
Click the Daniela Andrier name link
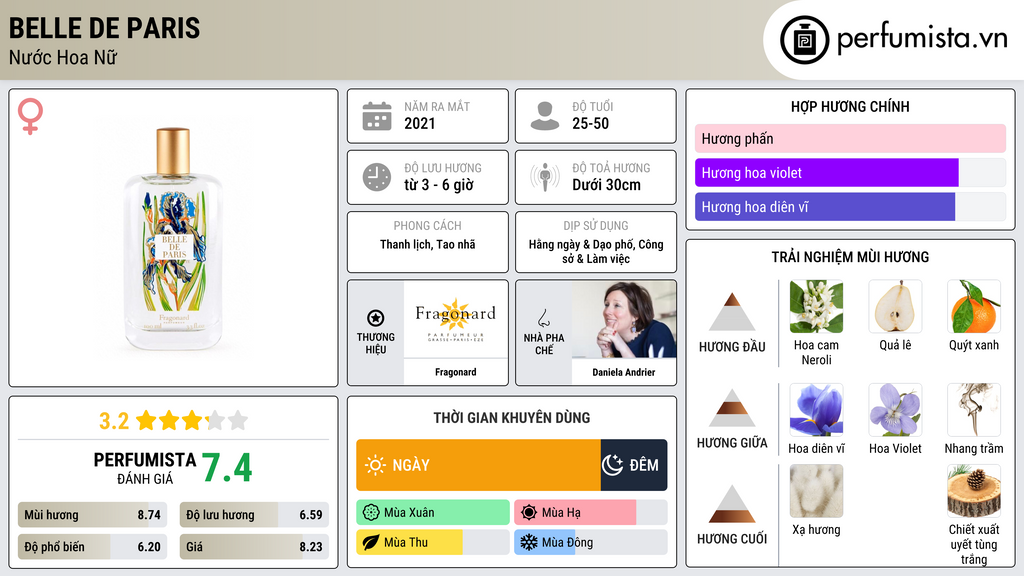coord(624,372)
